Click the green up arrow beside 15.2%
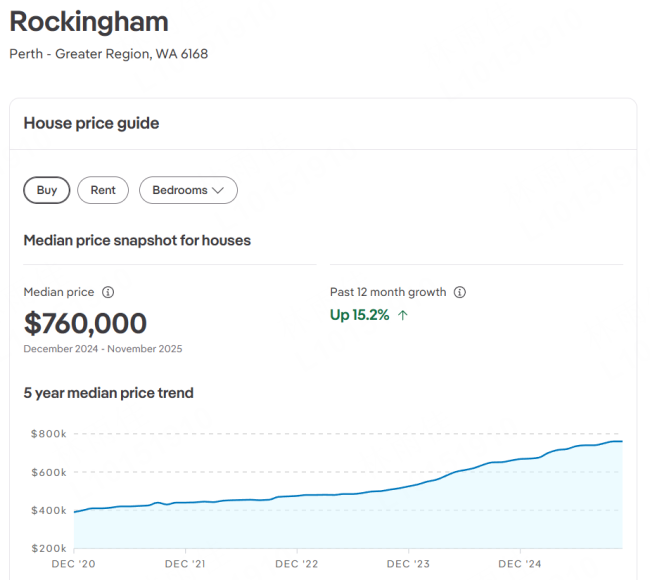Screen dimensions: 650x580 pos(403,315)
